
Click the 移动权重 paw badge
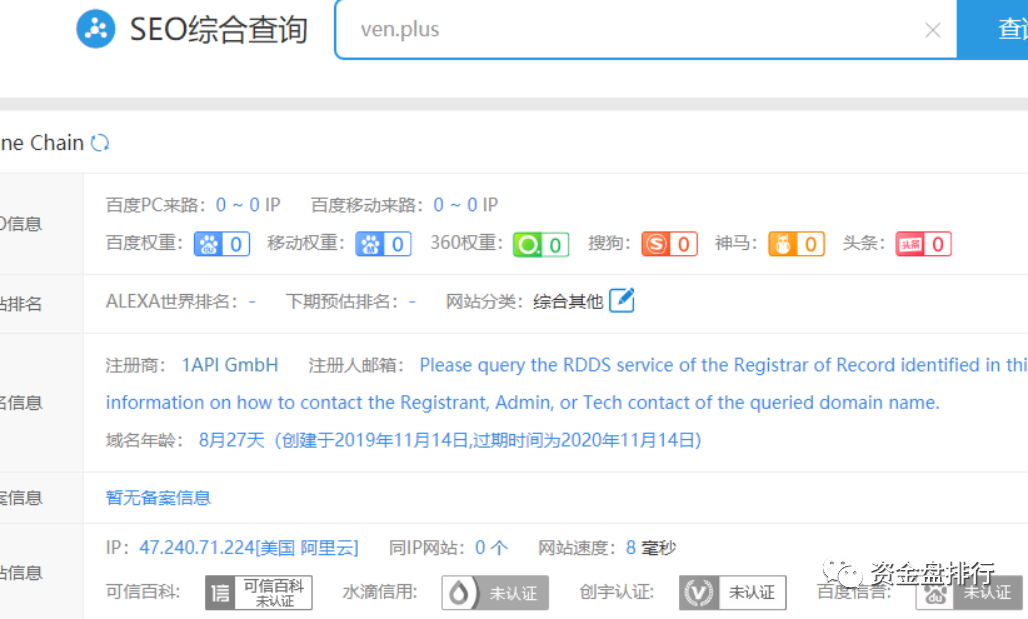[383, 244]
